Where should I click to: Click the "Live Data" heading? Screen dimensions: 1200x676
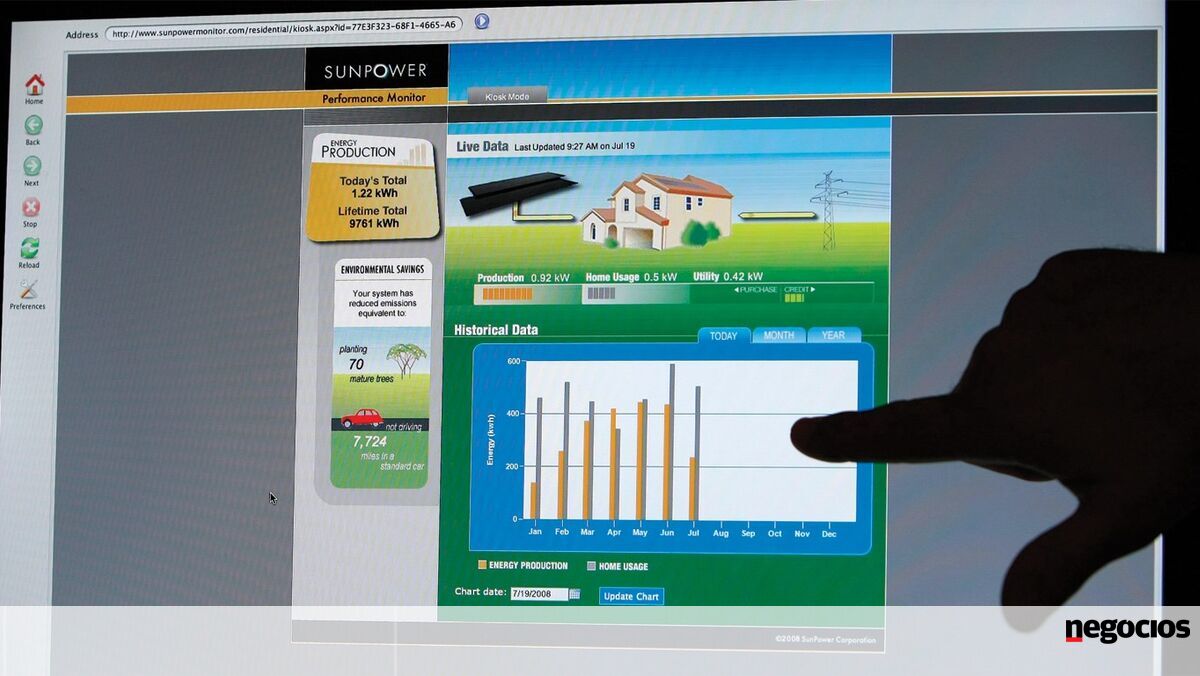click(482, 146)
